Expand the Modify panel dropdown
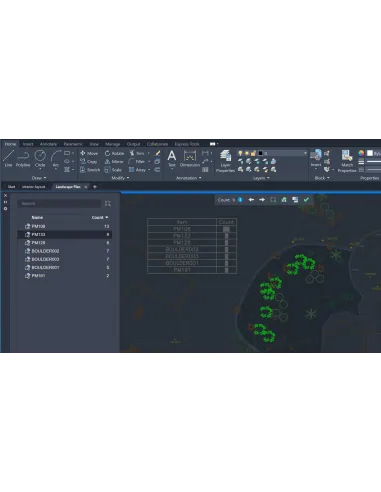The width and height of the screenshot is (381, 492). [120, 178]
